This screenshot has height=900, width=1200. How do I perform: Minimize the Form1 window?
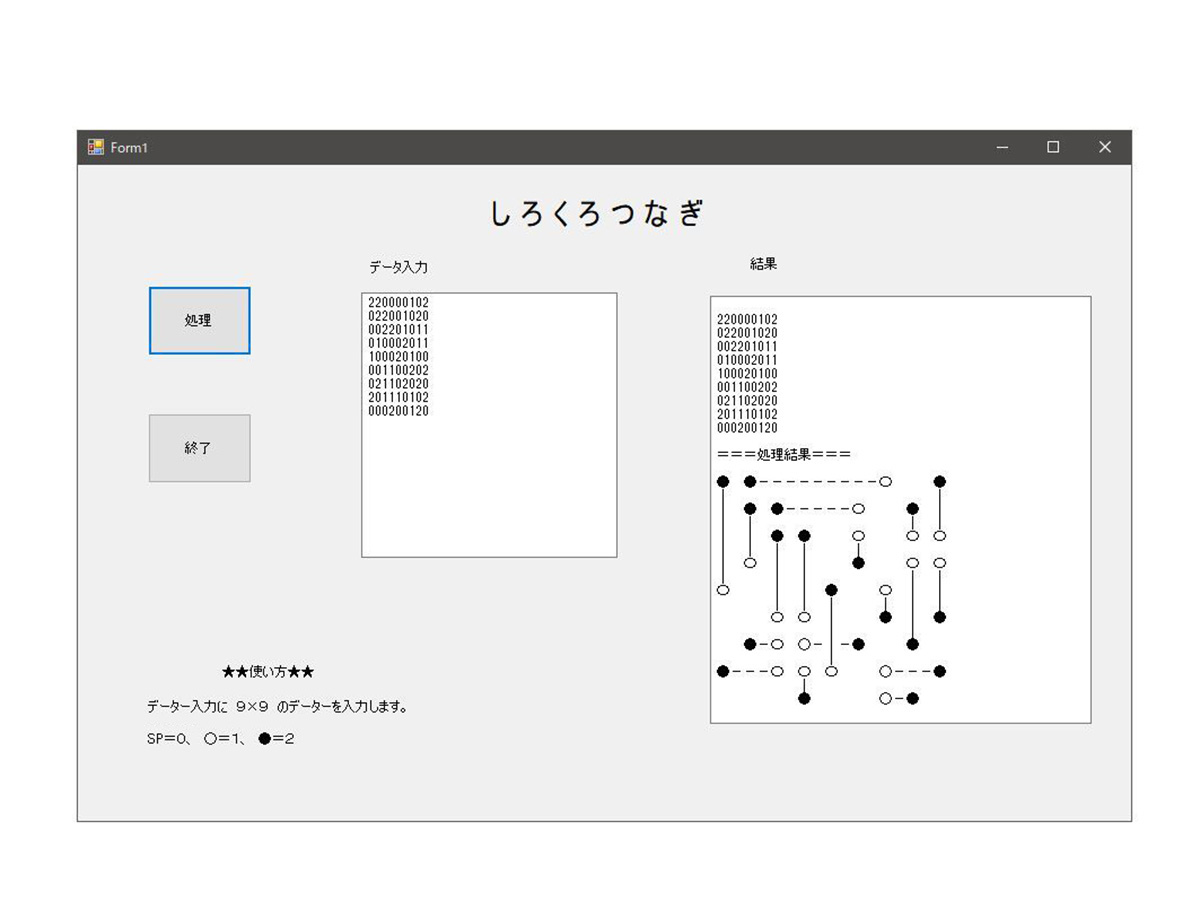click(x=1002, y=147)
